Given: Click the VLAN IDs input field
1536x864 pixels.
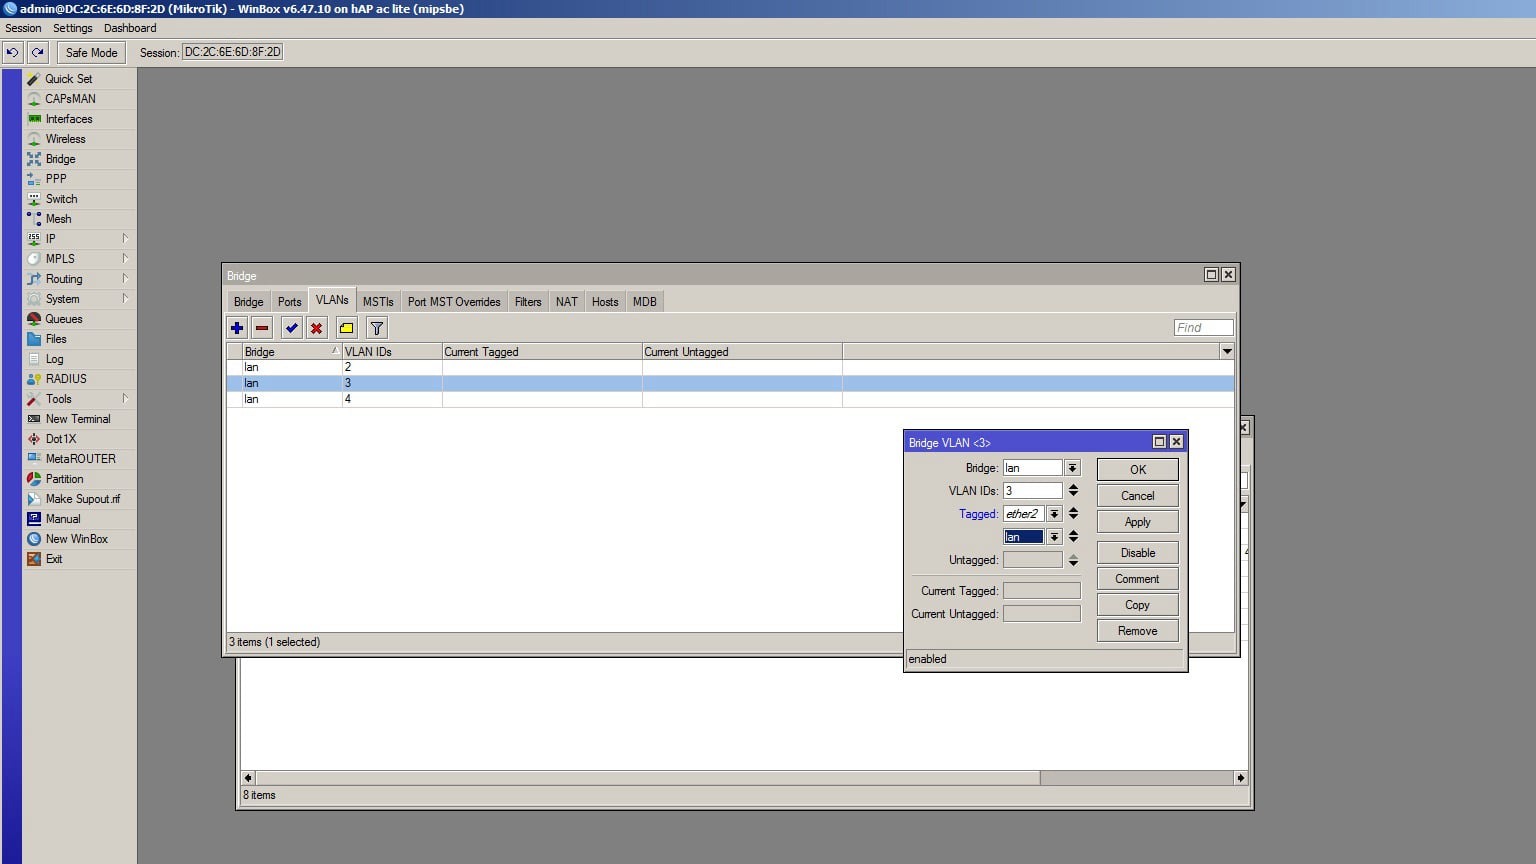Looking at the screenshot, I should (1031, 491).
